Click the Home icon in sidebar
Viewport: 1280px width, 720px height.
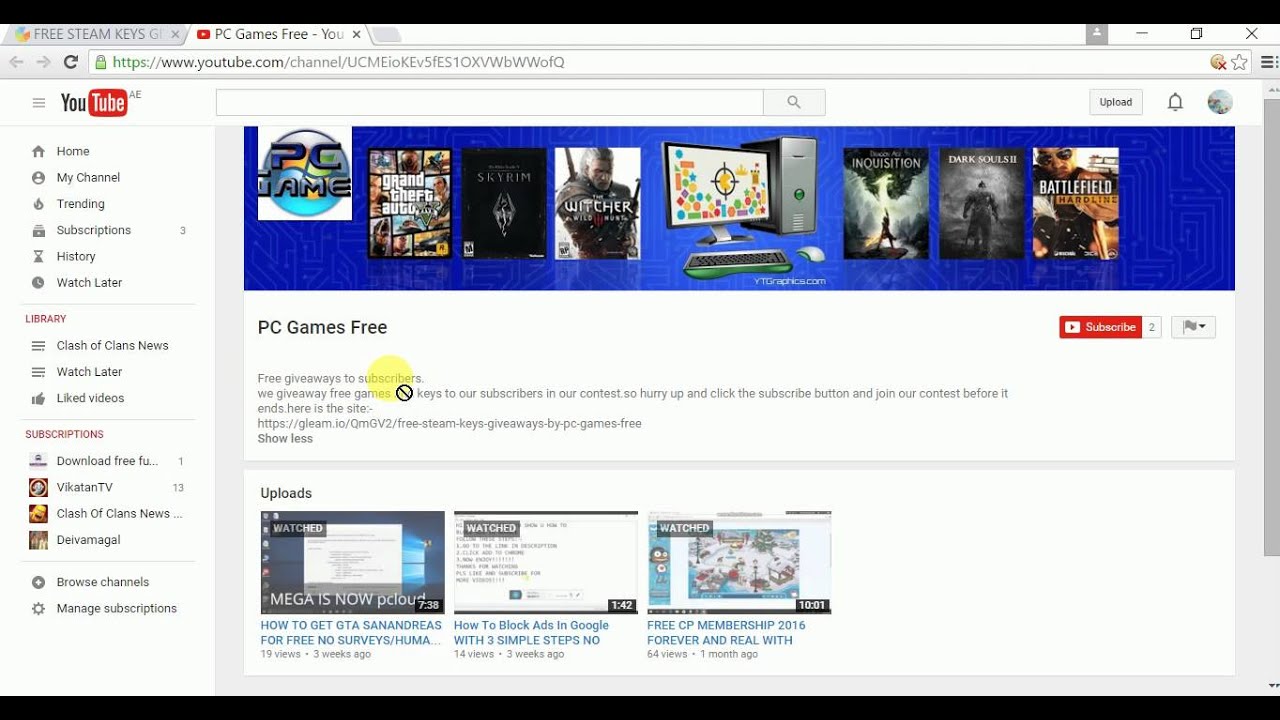click(38, 151)
